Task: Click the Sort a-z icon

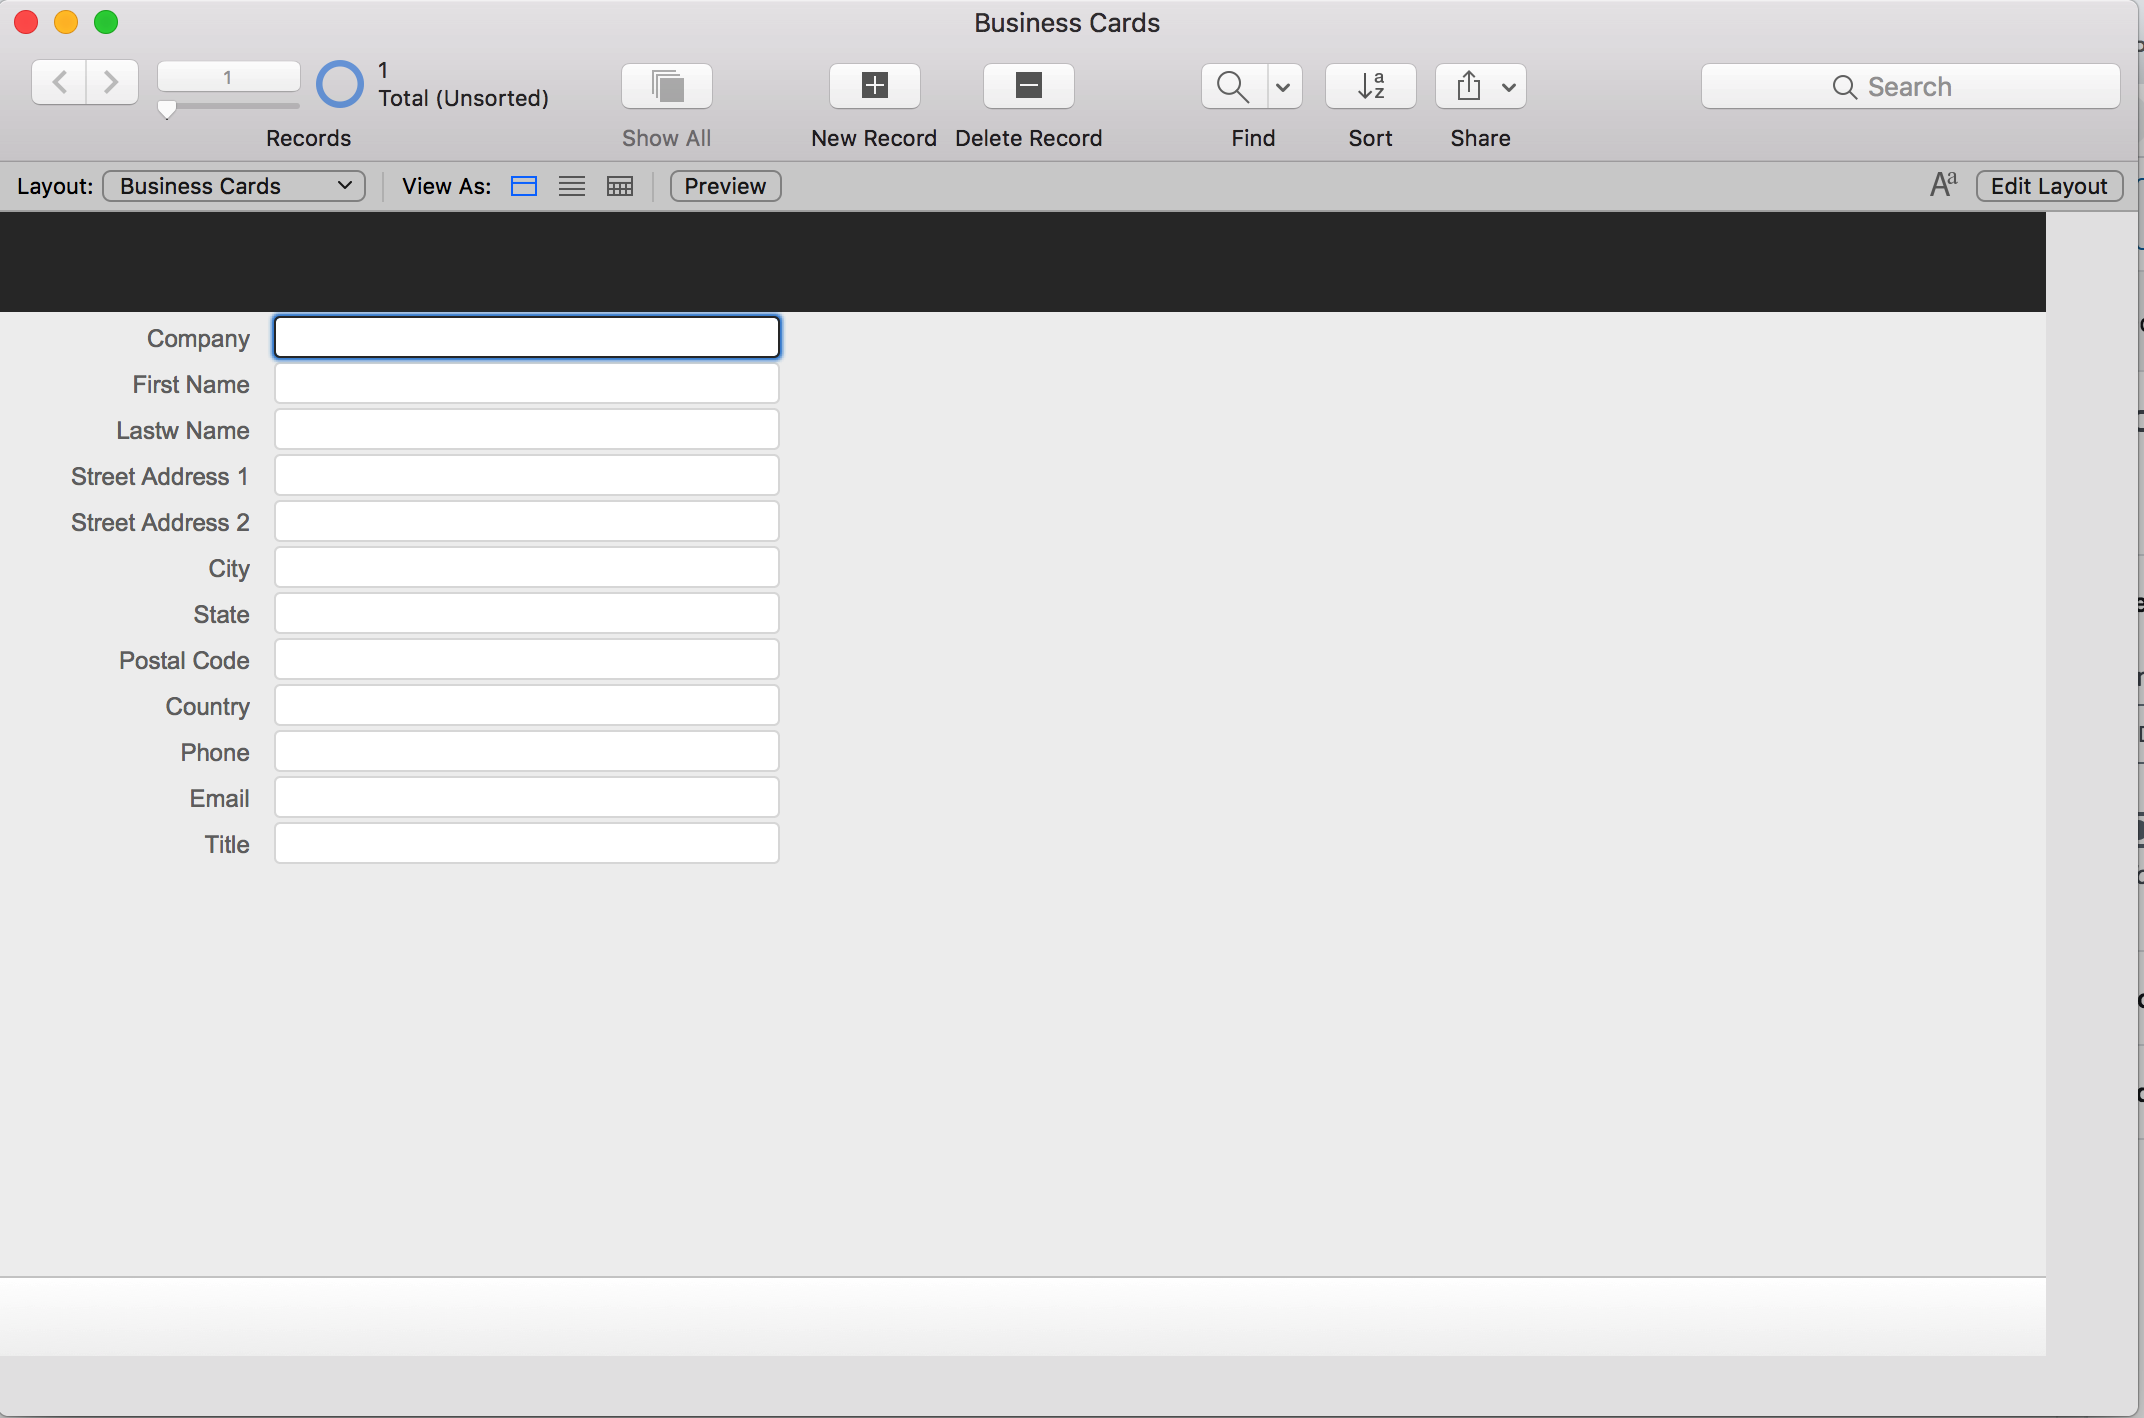Action: [1371, 86]
